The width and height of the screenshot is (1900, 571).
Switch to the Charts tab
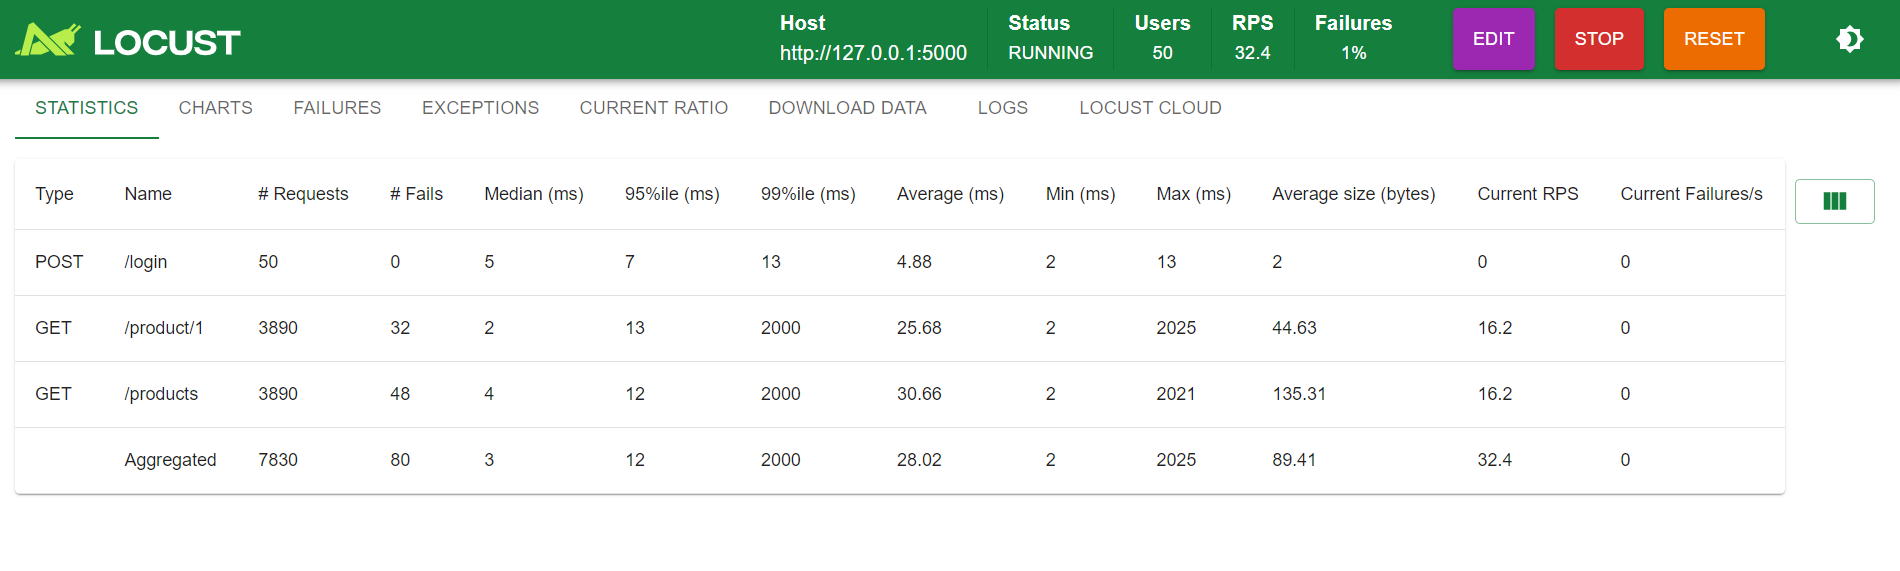(x=215, y=108)
